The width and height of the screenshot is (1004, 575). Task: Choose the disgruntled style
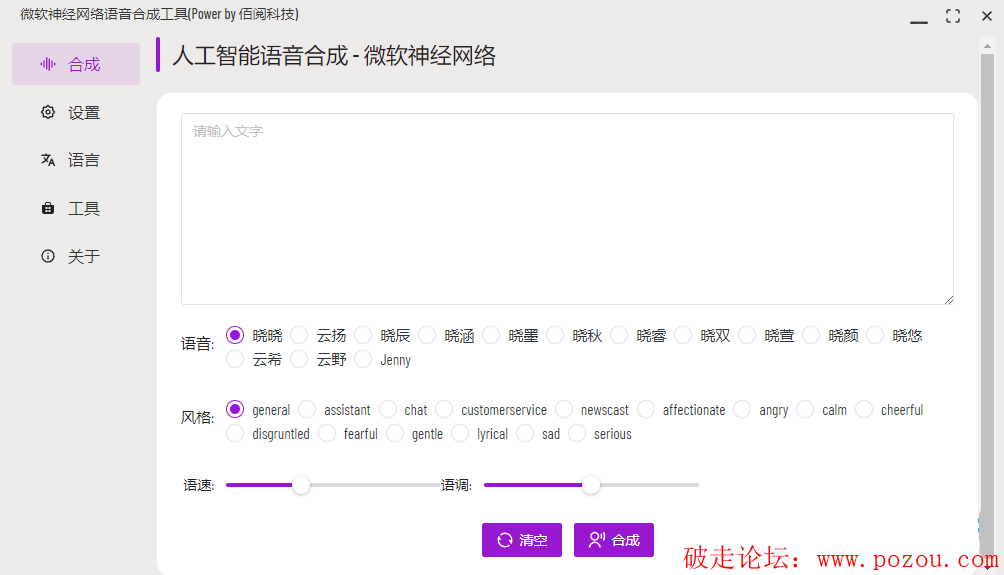(235, 433)
